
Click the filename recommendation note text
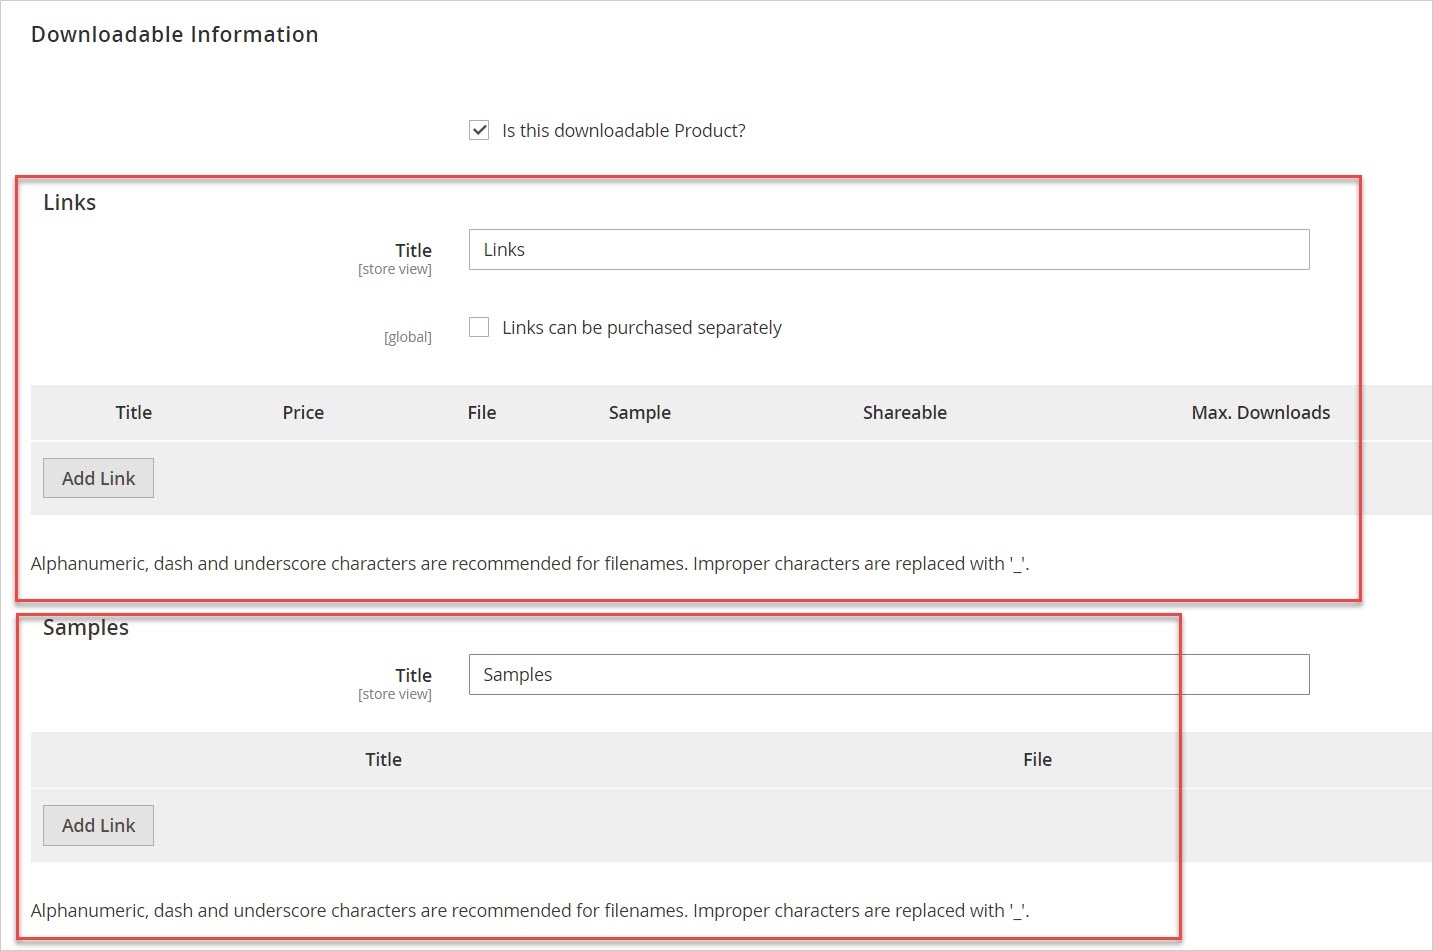[528, 563]
